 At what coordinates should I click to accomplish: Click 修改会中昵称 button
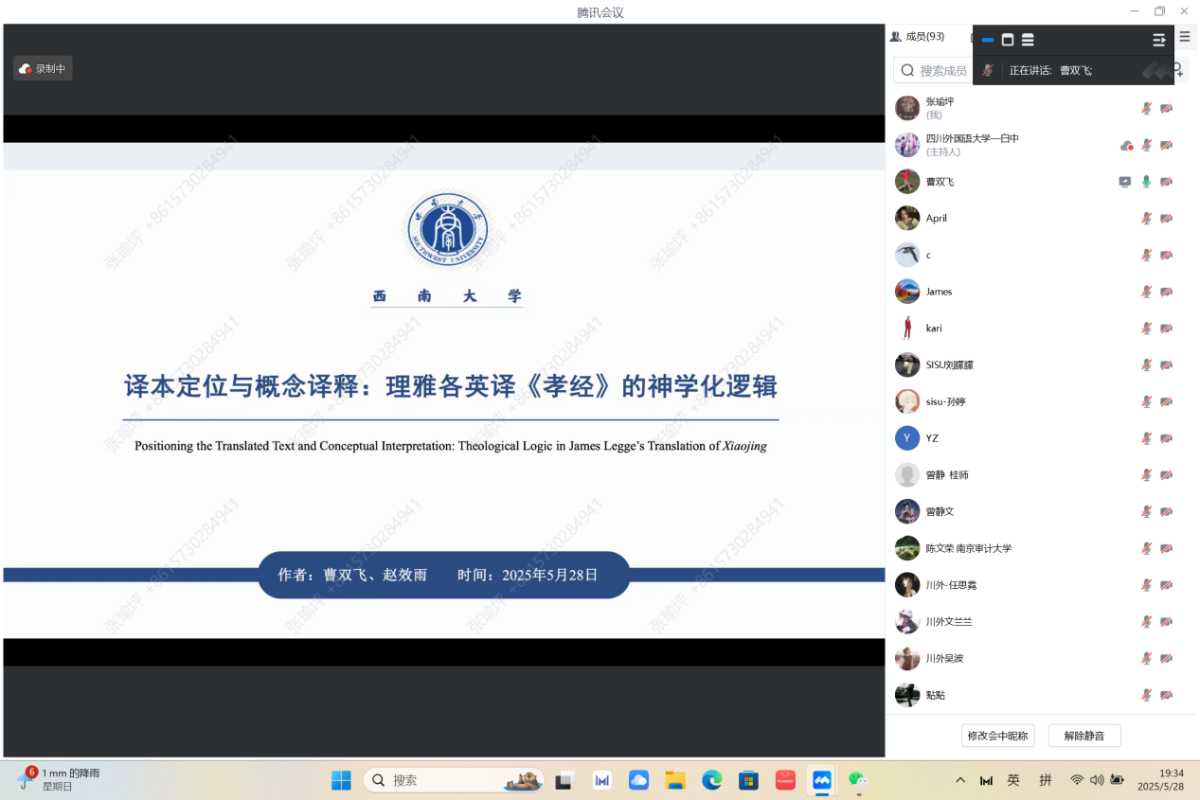click(997, 736)
